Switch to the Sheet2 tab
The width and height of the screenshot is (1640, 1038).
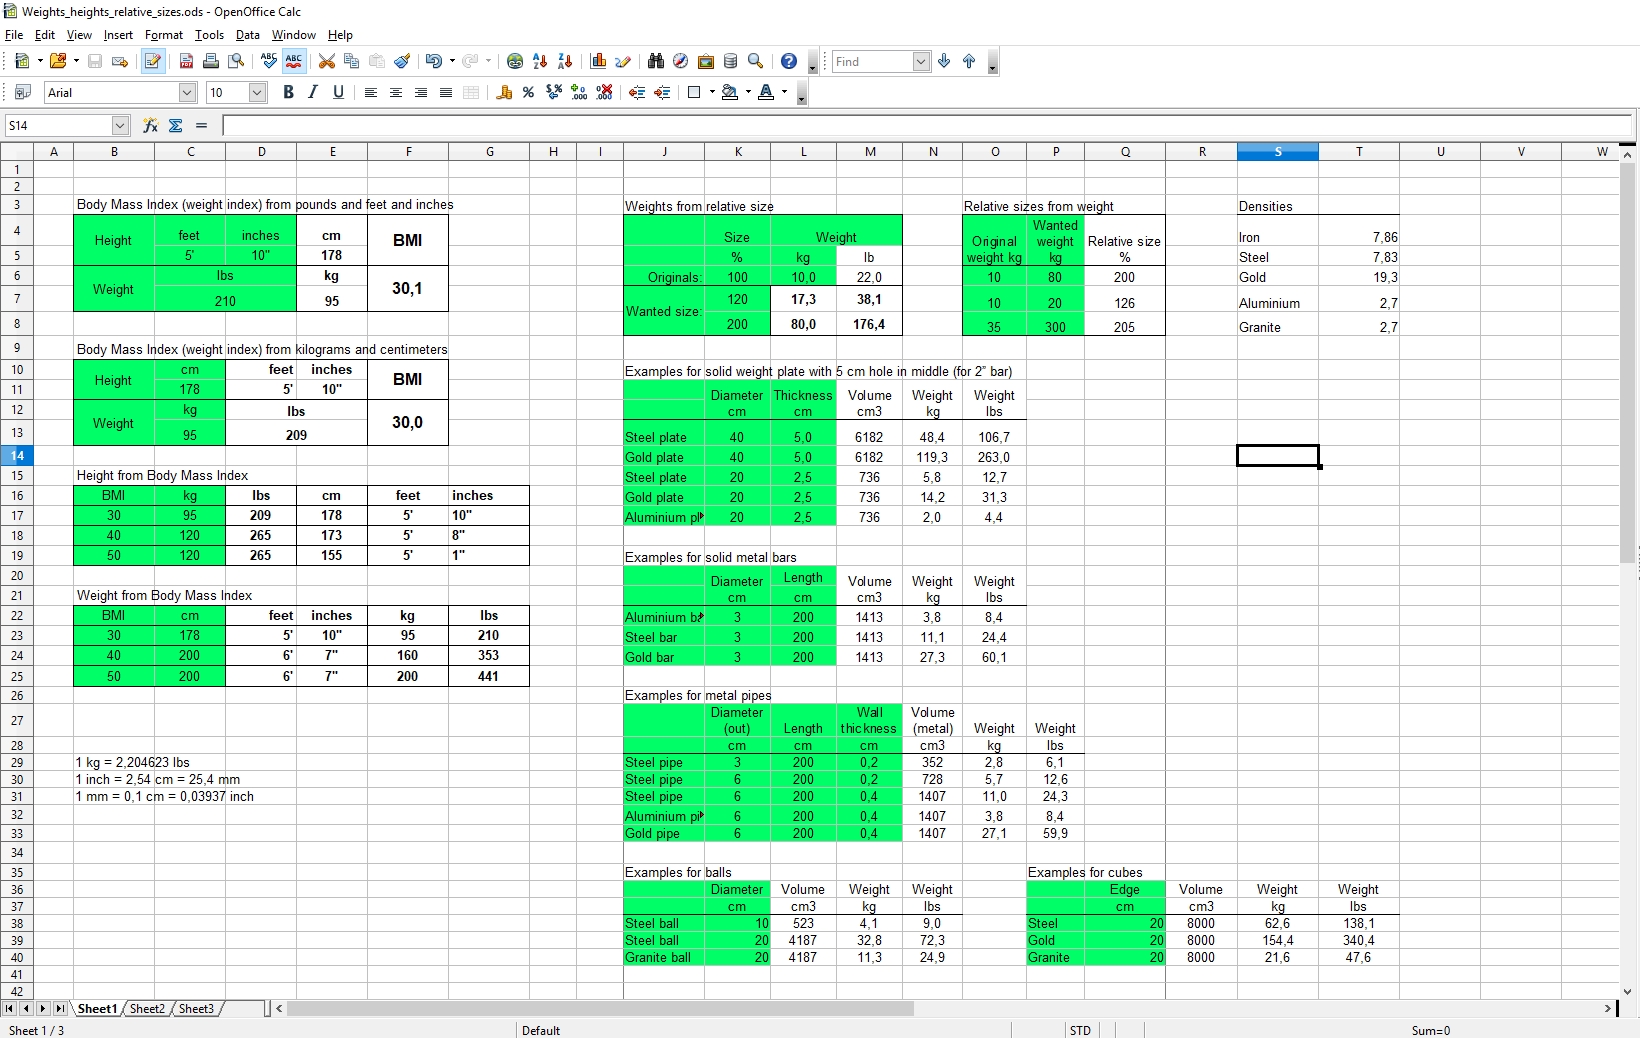tap(147, 1009)
